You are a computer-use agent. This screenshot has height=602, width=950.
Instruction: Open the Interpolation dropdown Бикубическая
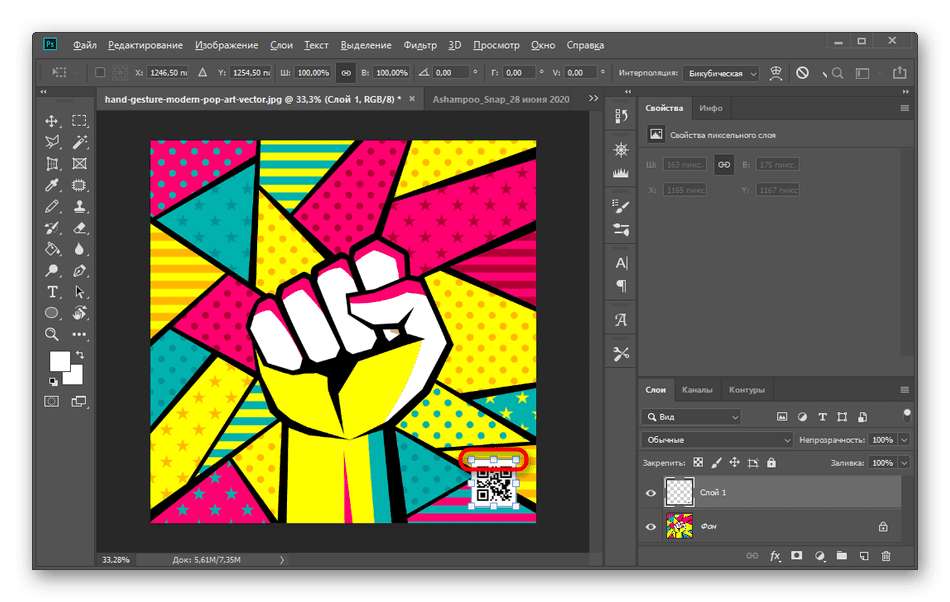pos(720,73)
